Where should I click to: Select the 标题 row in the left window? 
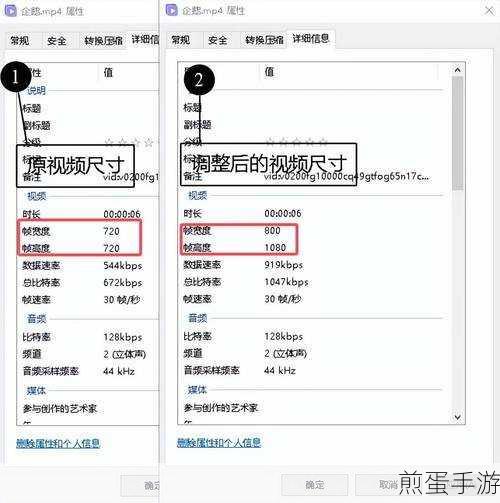tap(88, 108)
